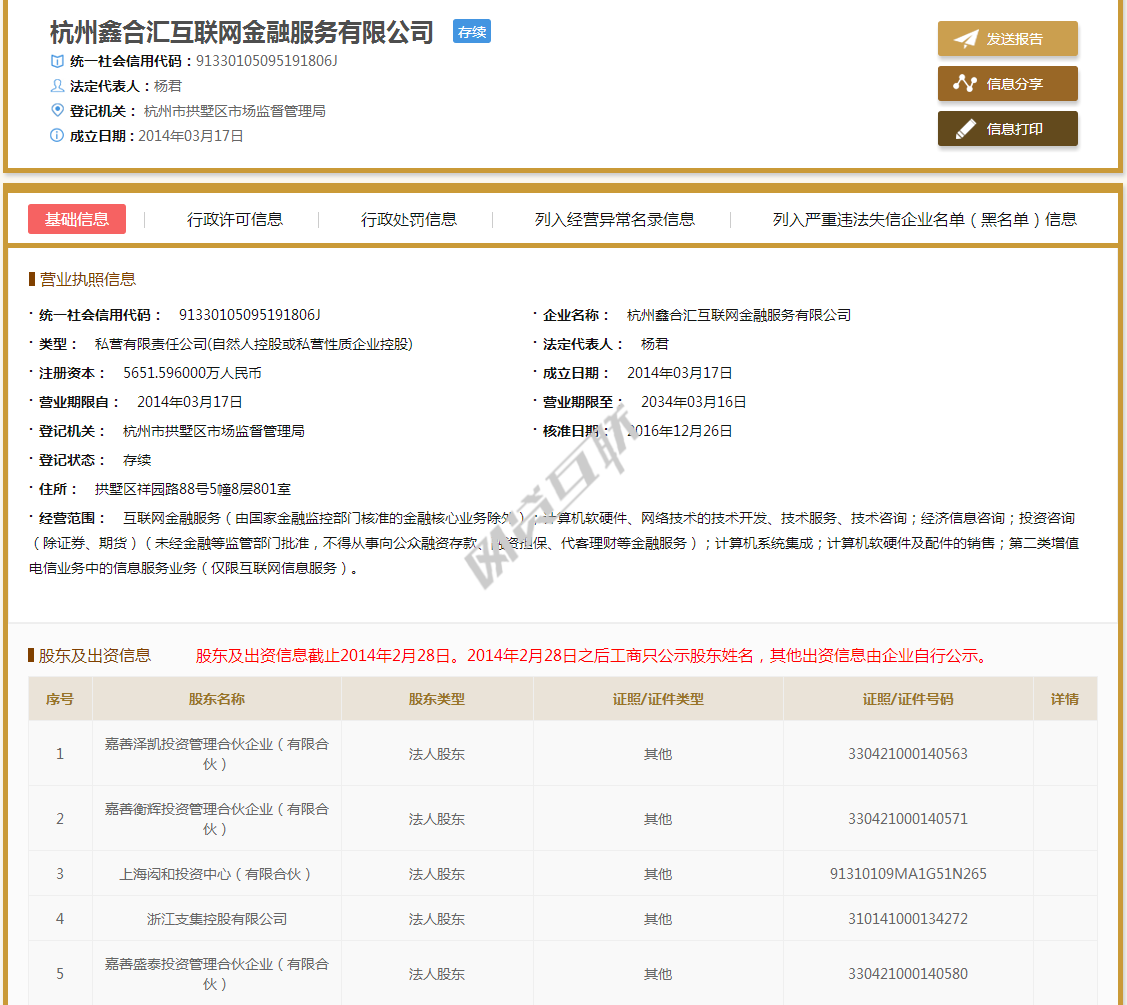Click certificate number 91310109MA1G51N265
The height and width of the screenshot is (1005, 1127).
point(908,874)
